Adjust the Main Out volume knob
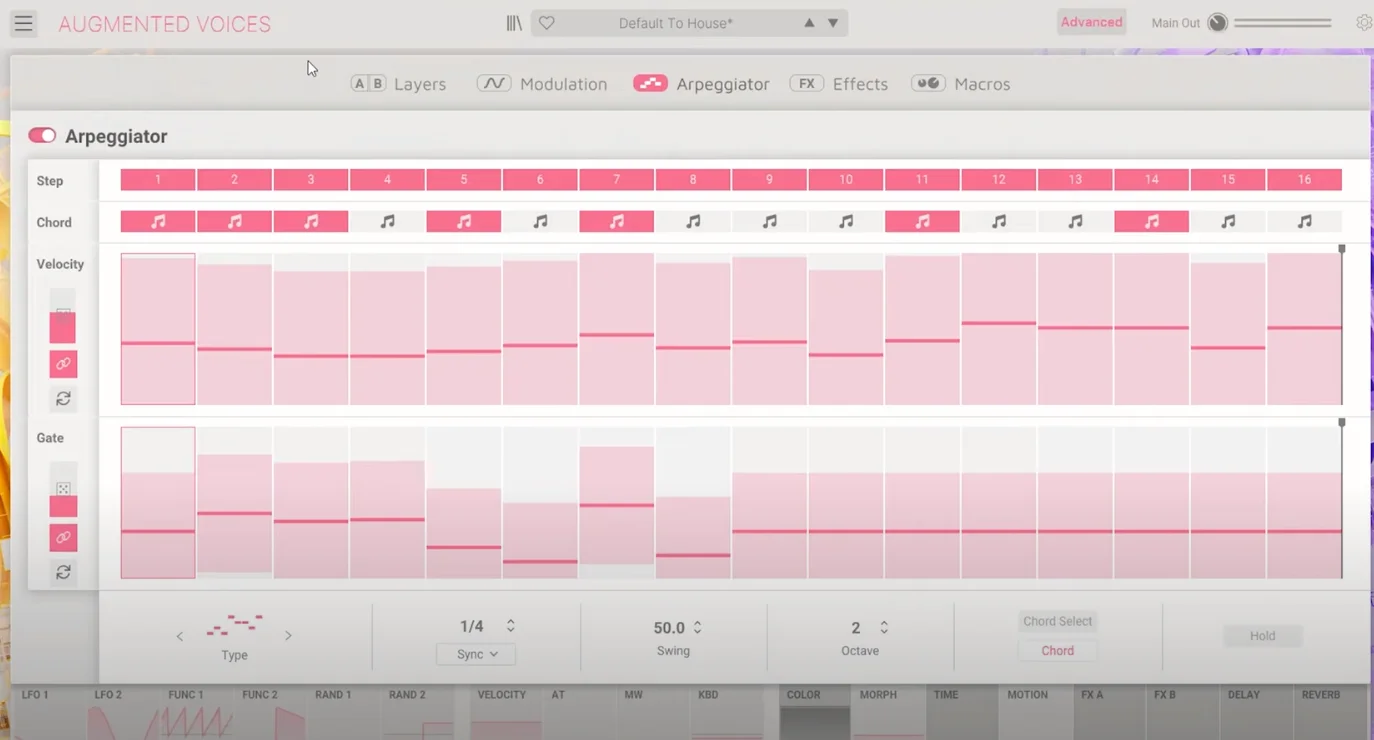The image size is (1374, 740). 1217,22
